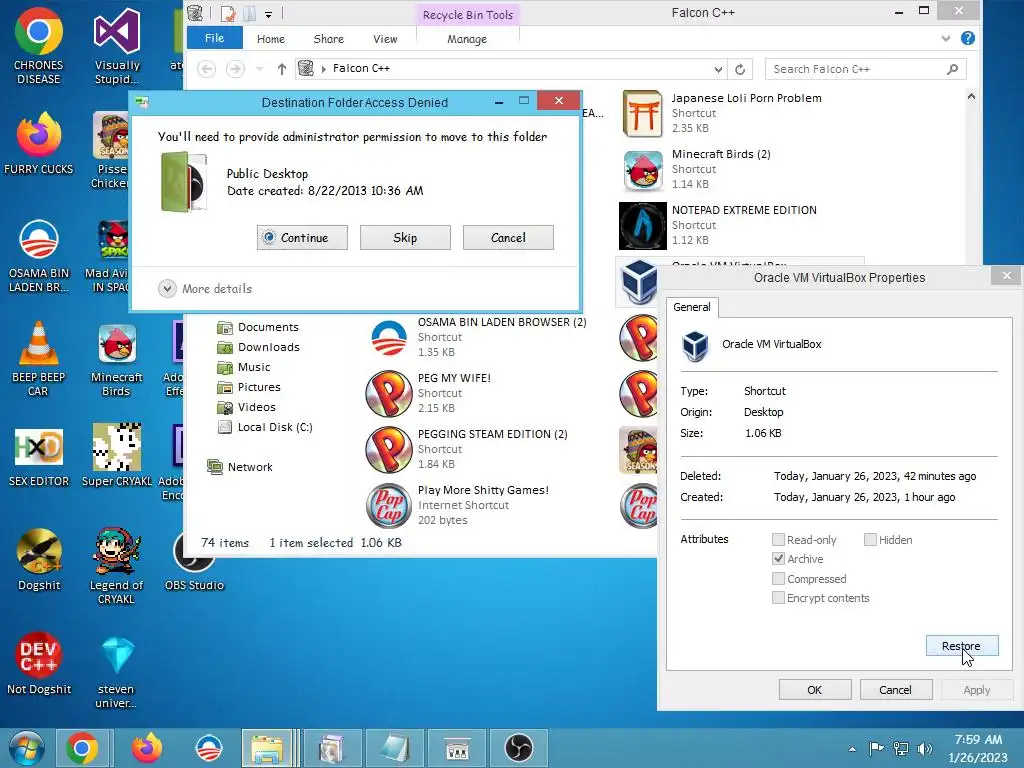The image size is (1024, 768).
Task: Open recent locations dropdown arrow
Action: [x=259, y=69]
